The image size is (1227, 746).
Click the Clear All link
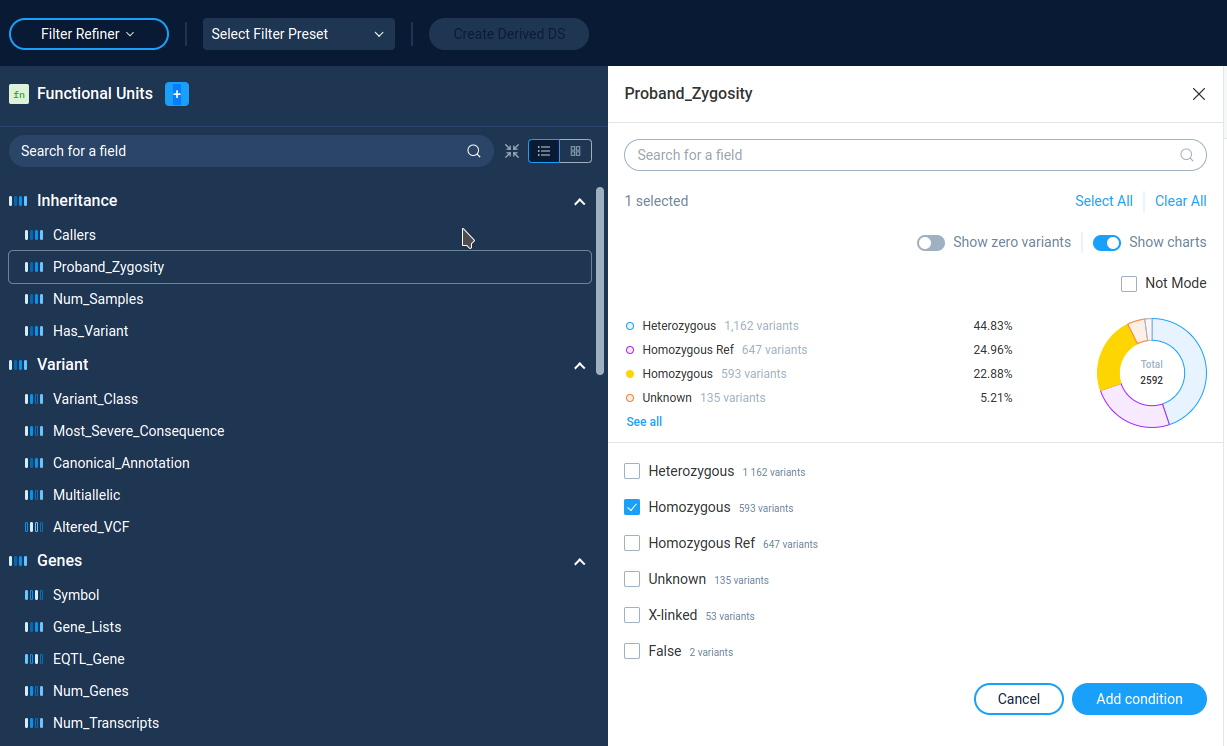(1181, 201)
